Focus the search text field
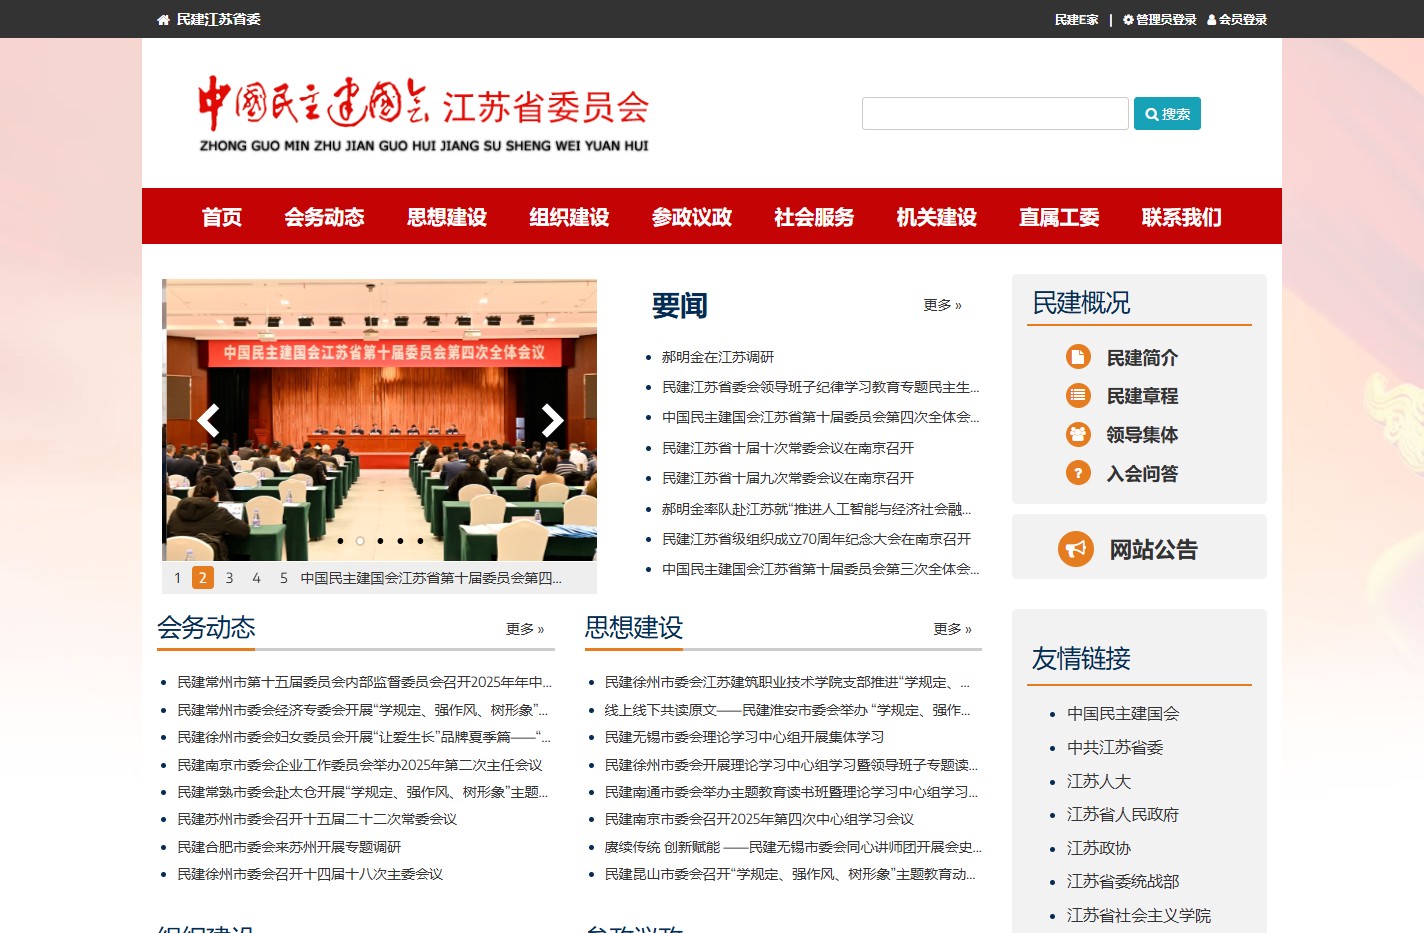 point(995,114)
